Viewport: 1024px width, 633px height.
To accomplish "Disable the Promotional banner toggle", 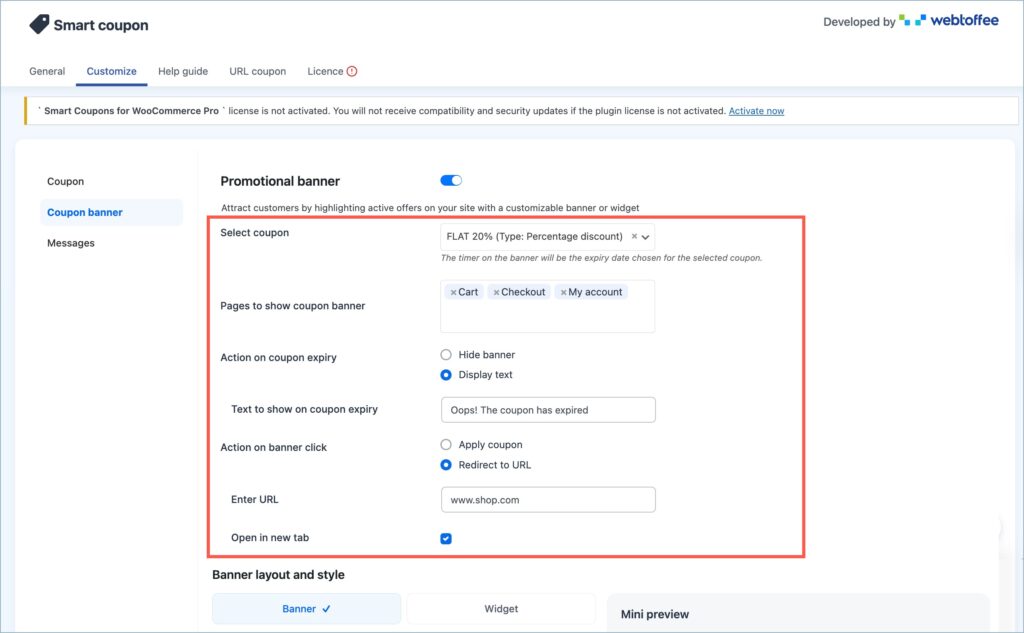I will tap(450, 180).
